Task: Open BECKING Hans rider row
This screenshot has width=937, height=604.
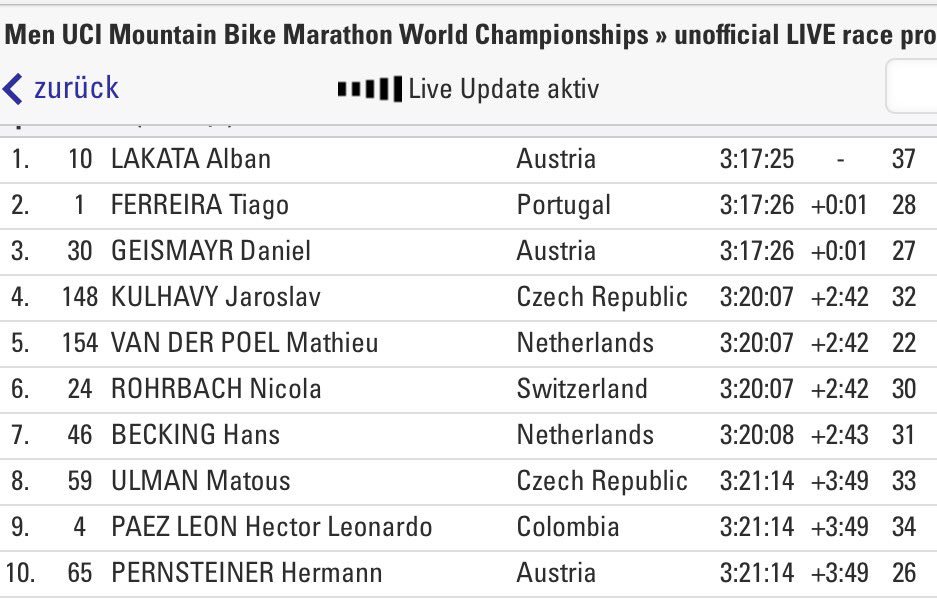Action: [x=468, y=436]
